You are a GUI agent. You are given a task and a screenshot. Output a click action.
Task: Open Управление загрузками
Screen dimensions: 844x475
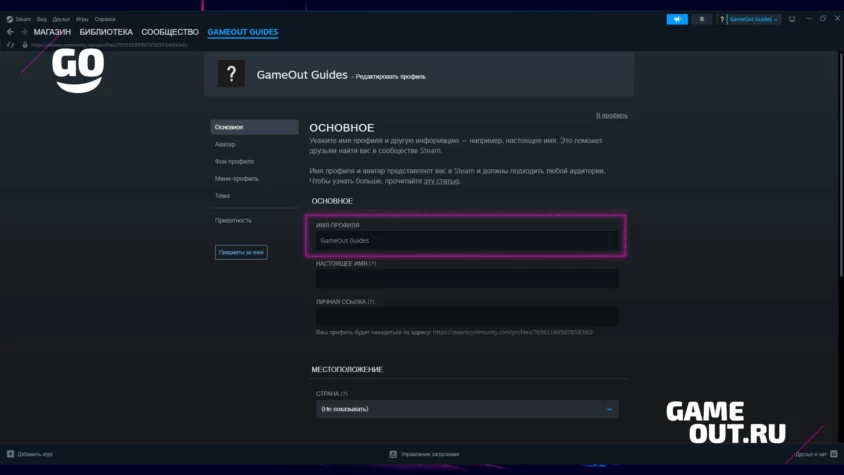point(424,454)
